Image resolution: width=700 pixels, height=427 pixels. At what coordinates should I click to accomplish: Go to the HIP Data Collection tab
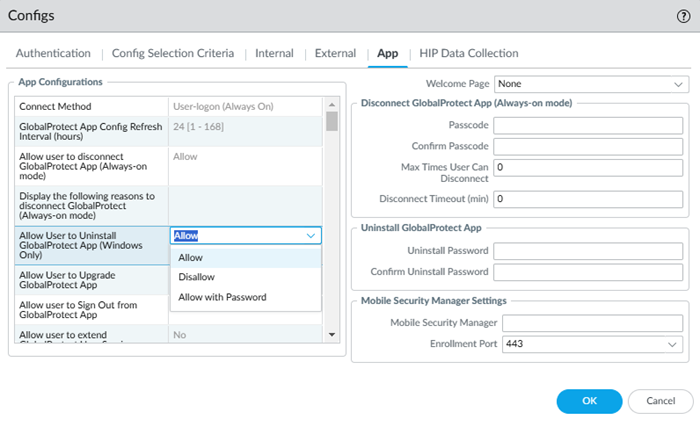point(468,53)
